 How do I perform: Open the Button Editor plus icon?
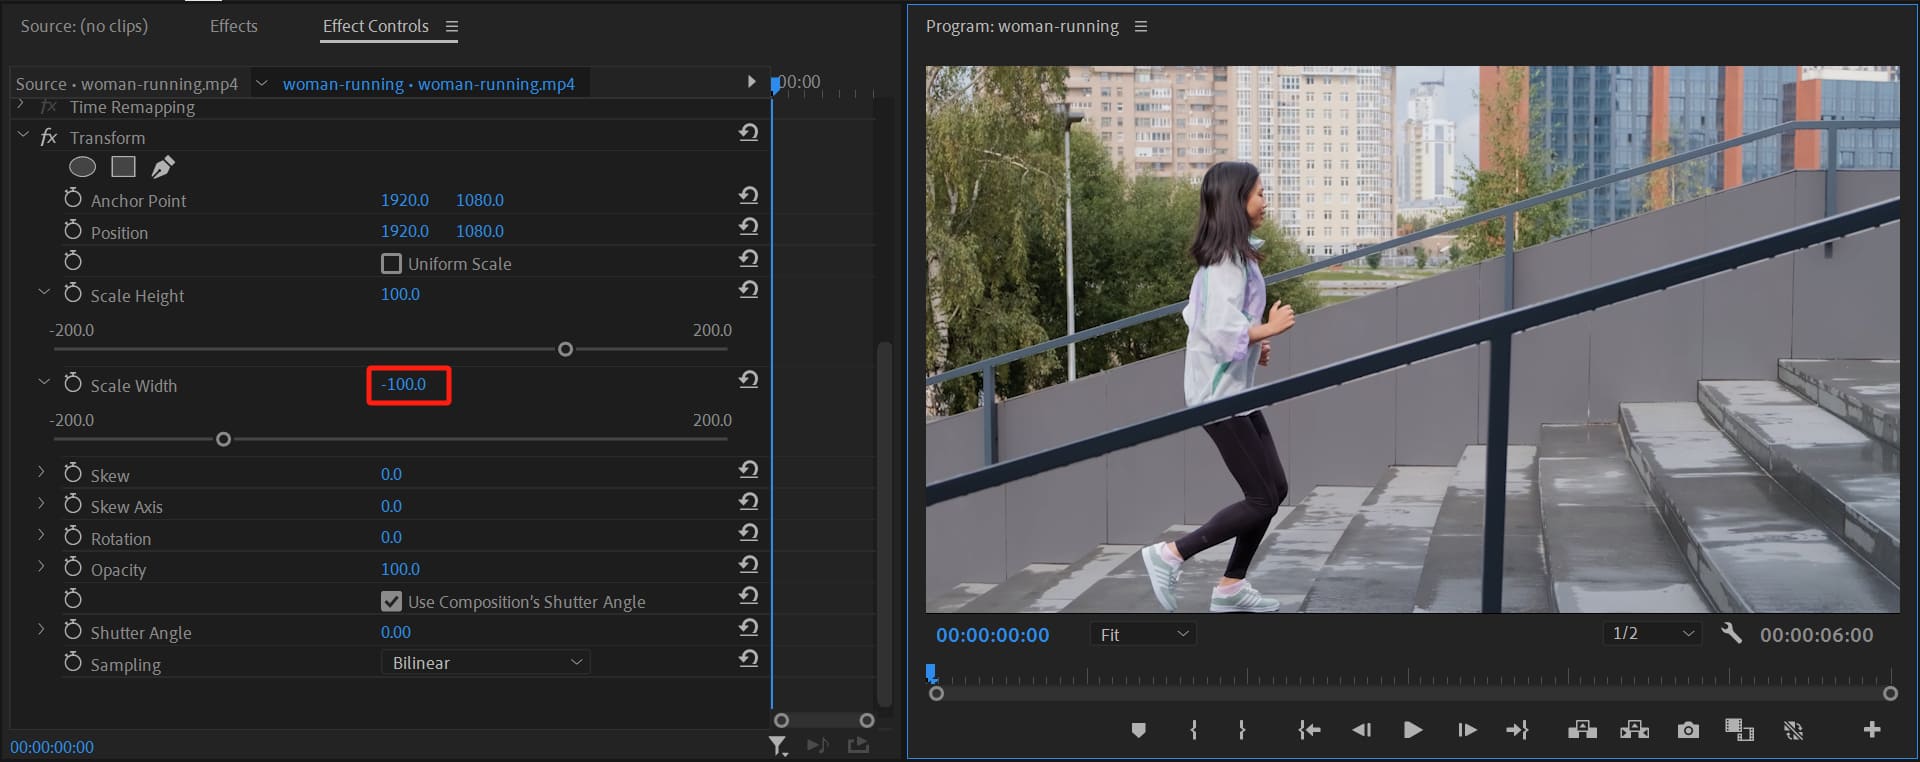pyautogui.click(x=1872, y=730)
